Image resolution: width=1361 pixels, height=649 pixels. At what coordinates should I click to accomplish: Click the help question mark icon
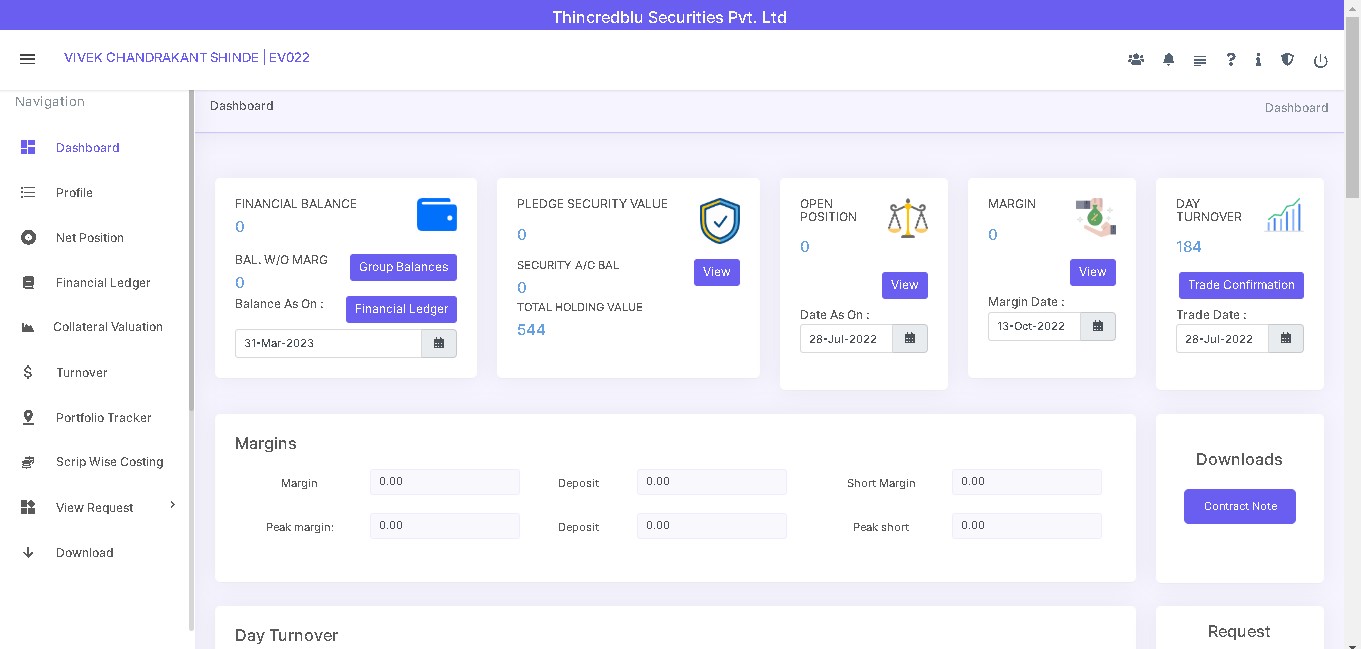pyautogui.click(x=1231, y=60)
